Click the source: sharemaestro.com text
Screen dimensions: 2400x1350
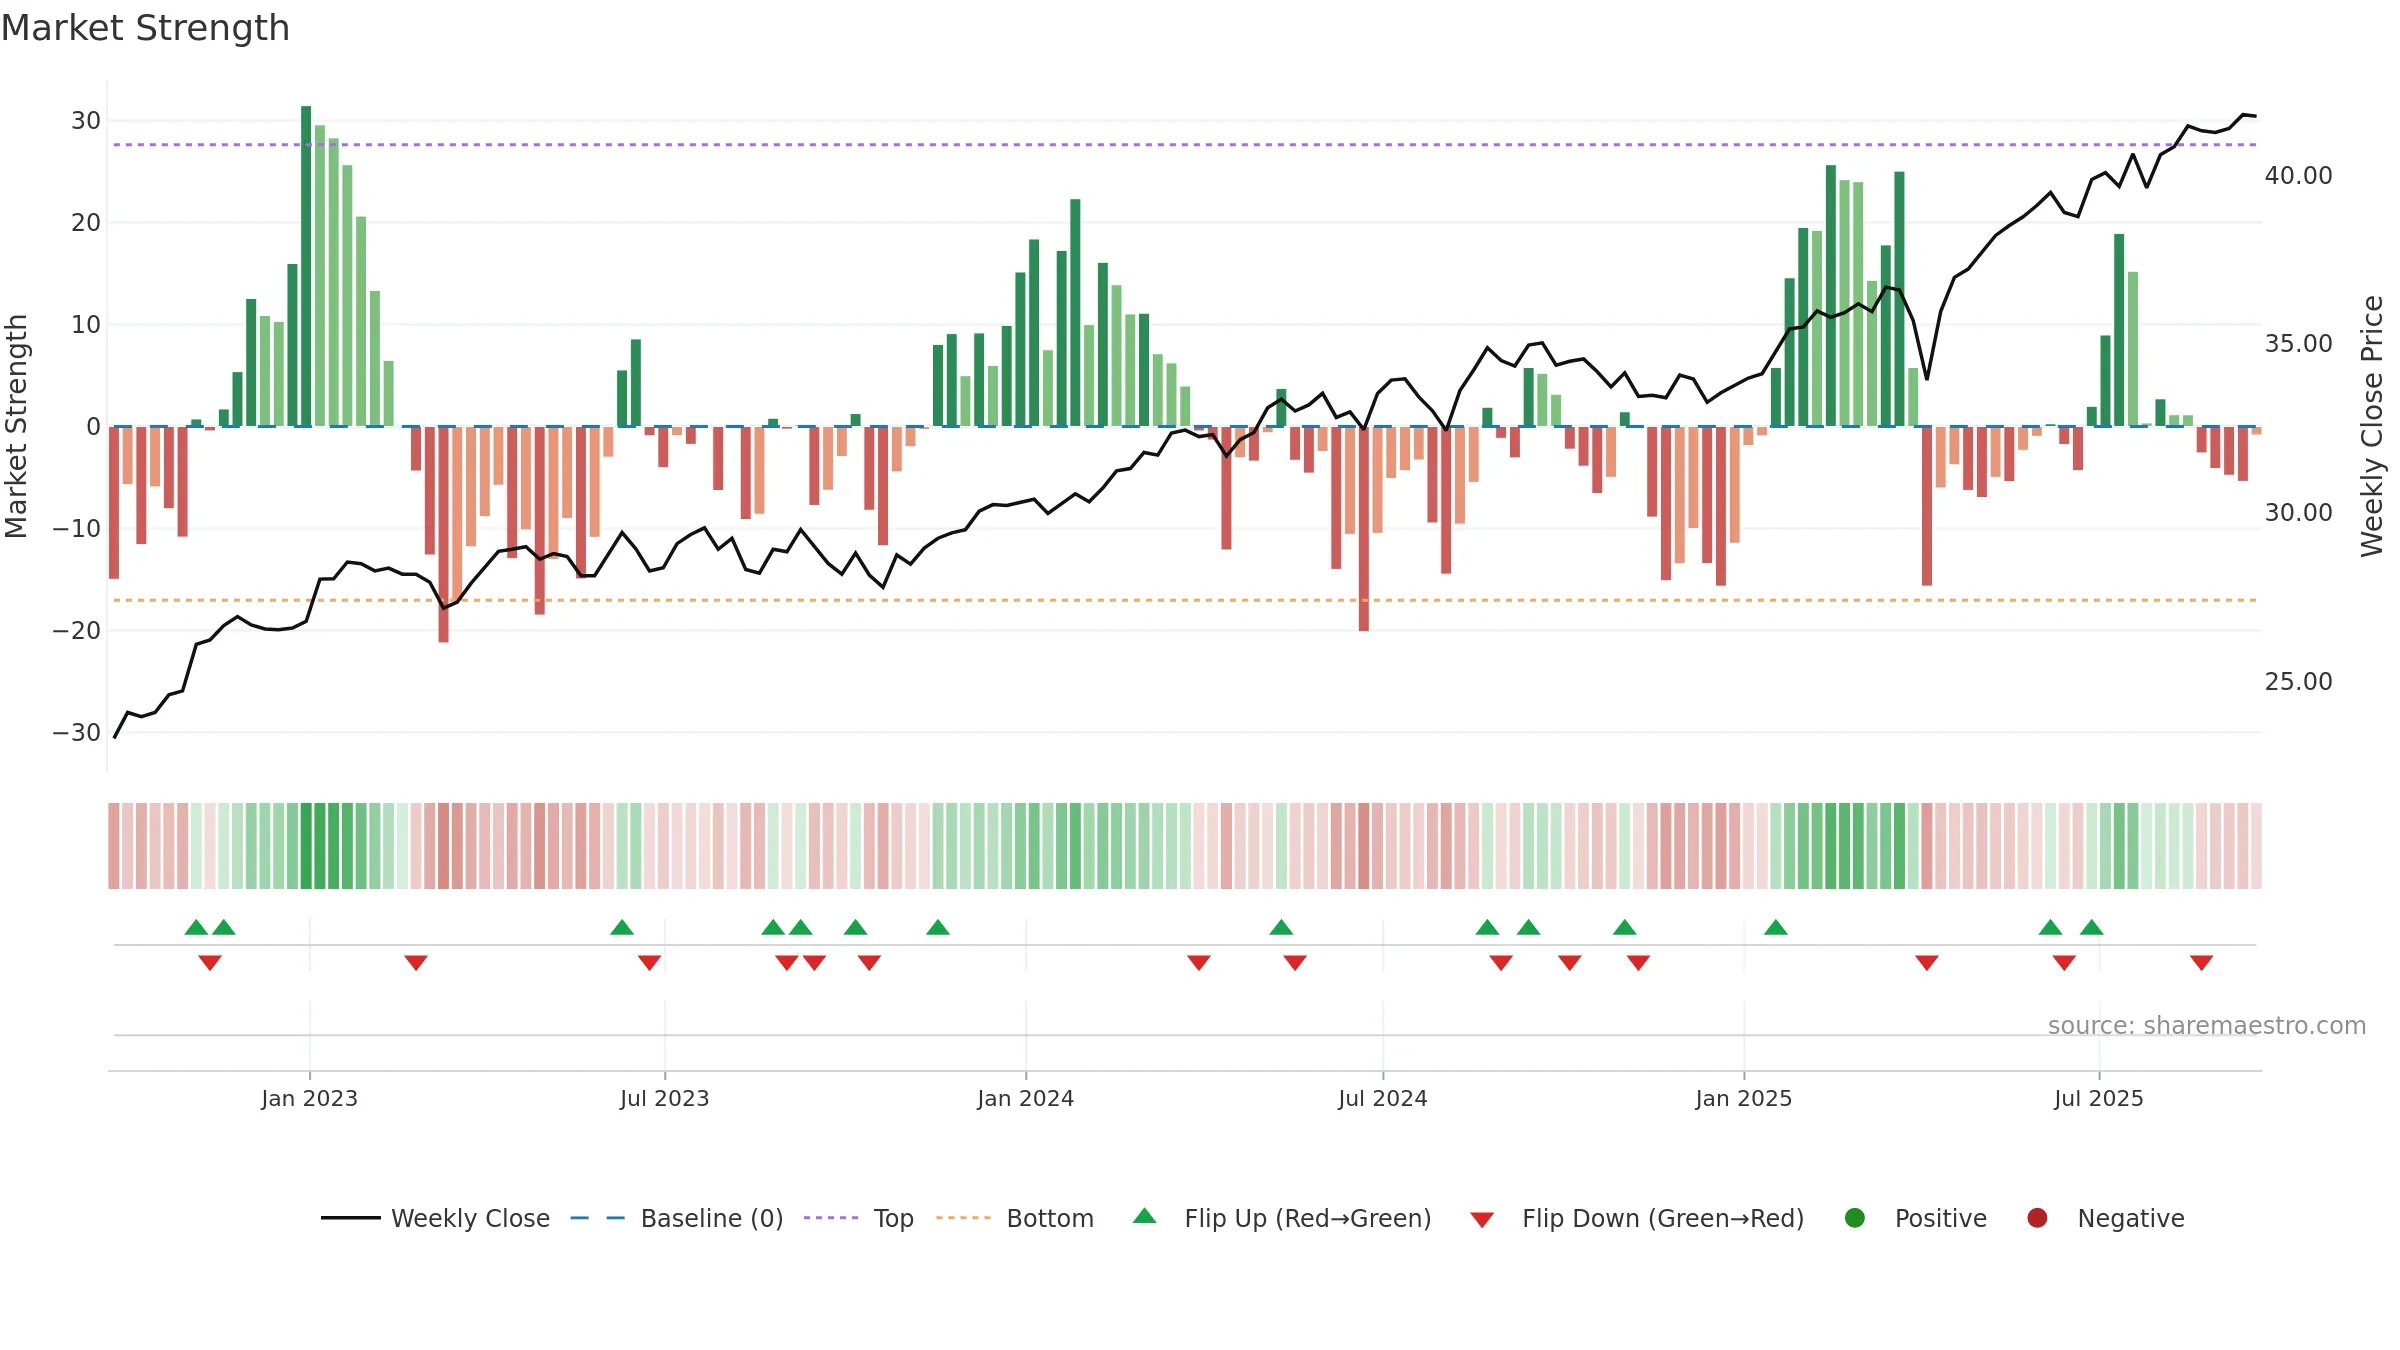tap(2207, 1025)
